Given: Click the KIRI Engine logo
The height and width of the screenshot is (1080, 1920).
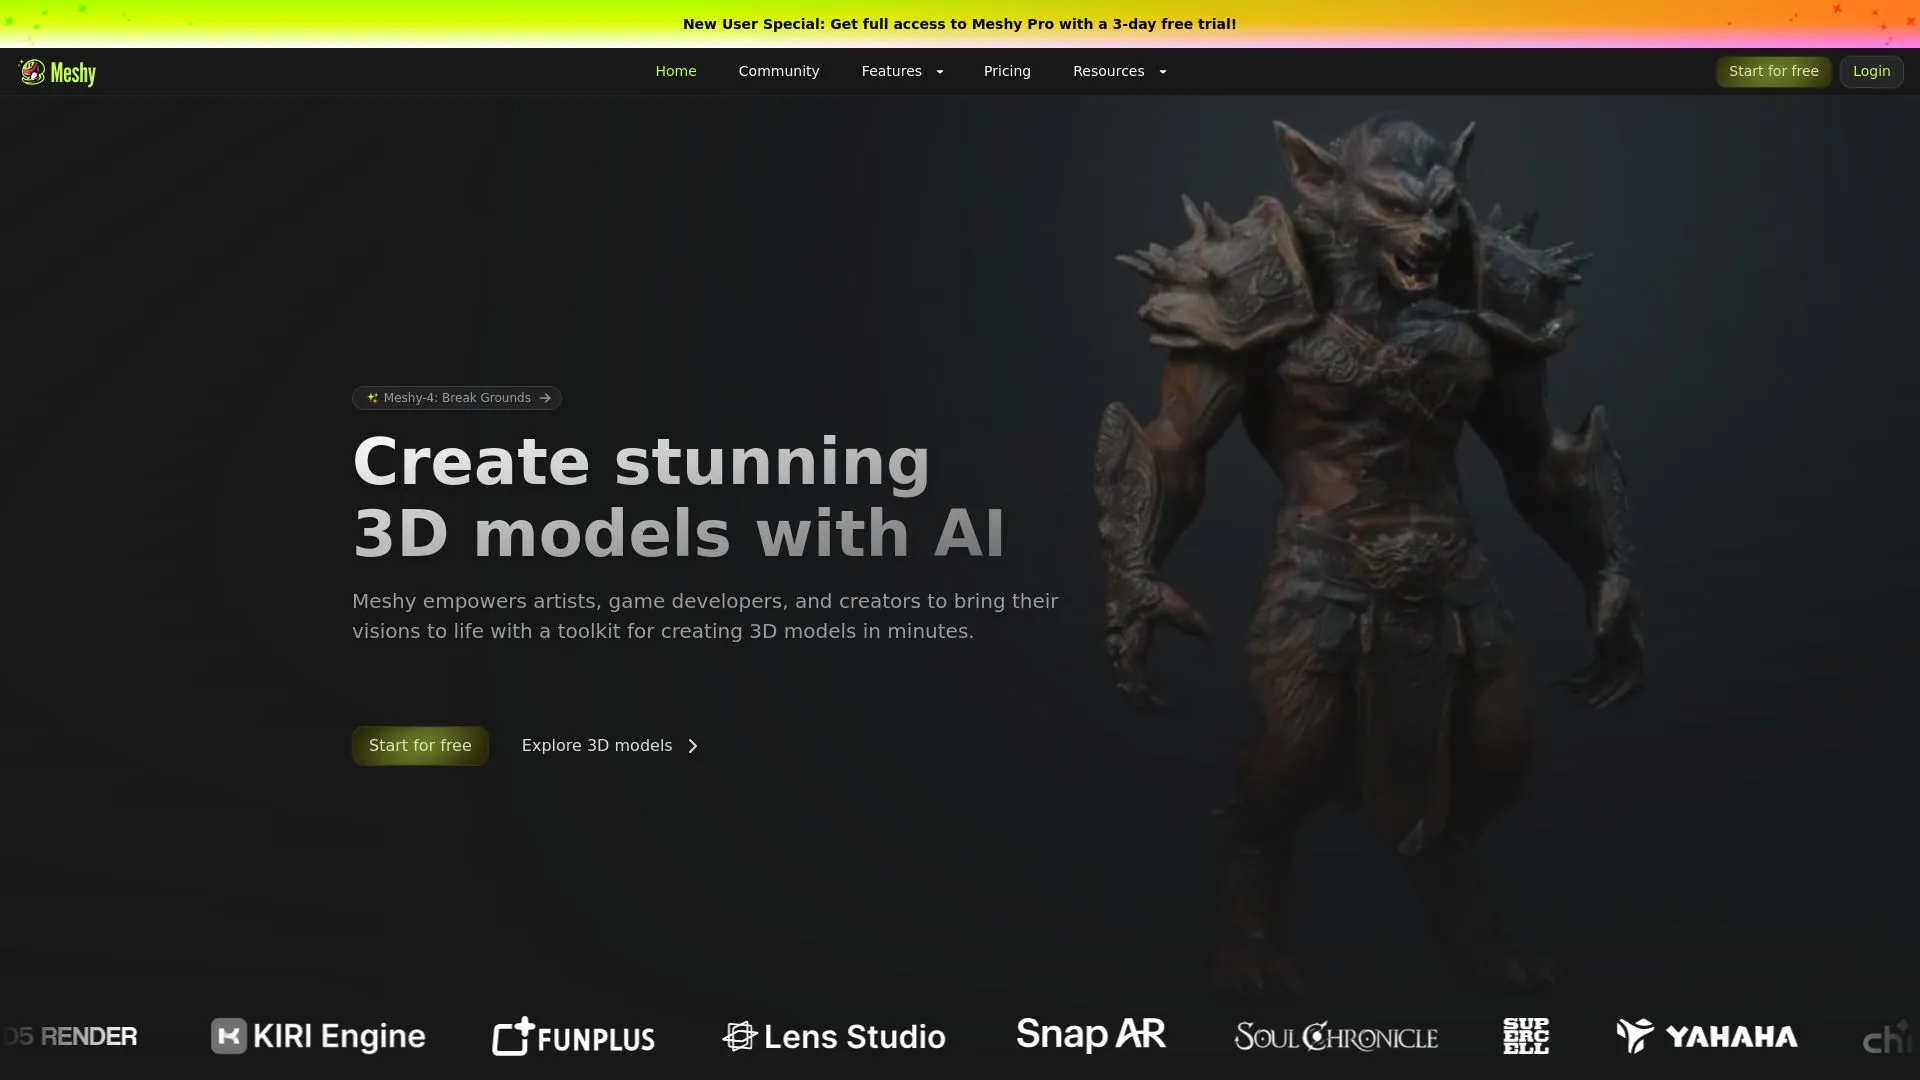Looking at the screenshot, I should point(318,1036).
